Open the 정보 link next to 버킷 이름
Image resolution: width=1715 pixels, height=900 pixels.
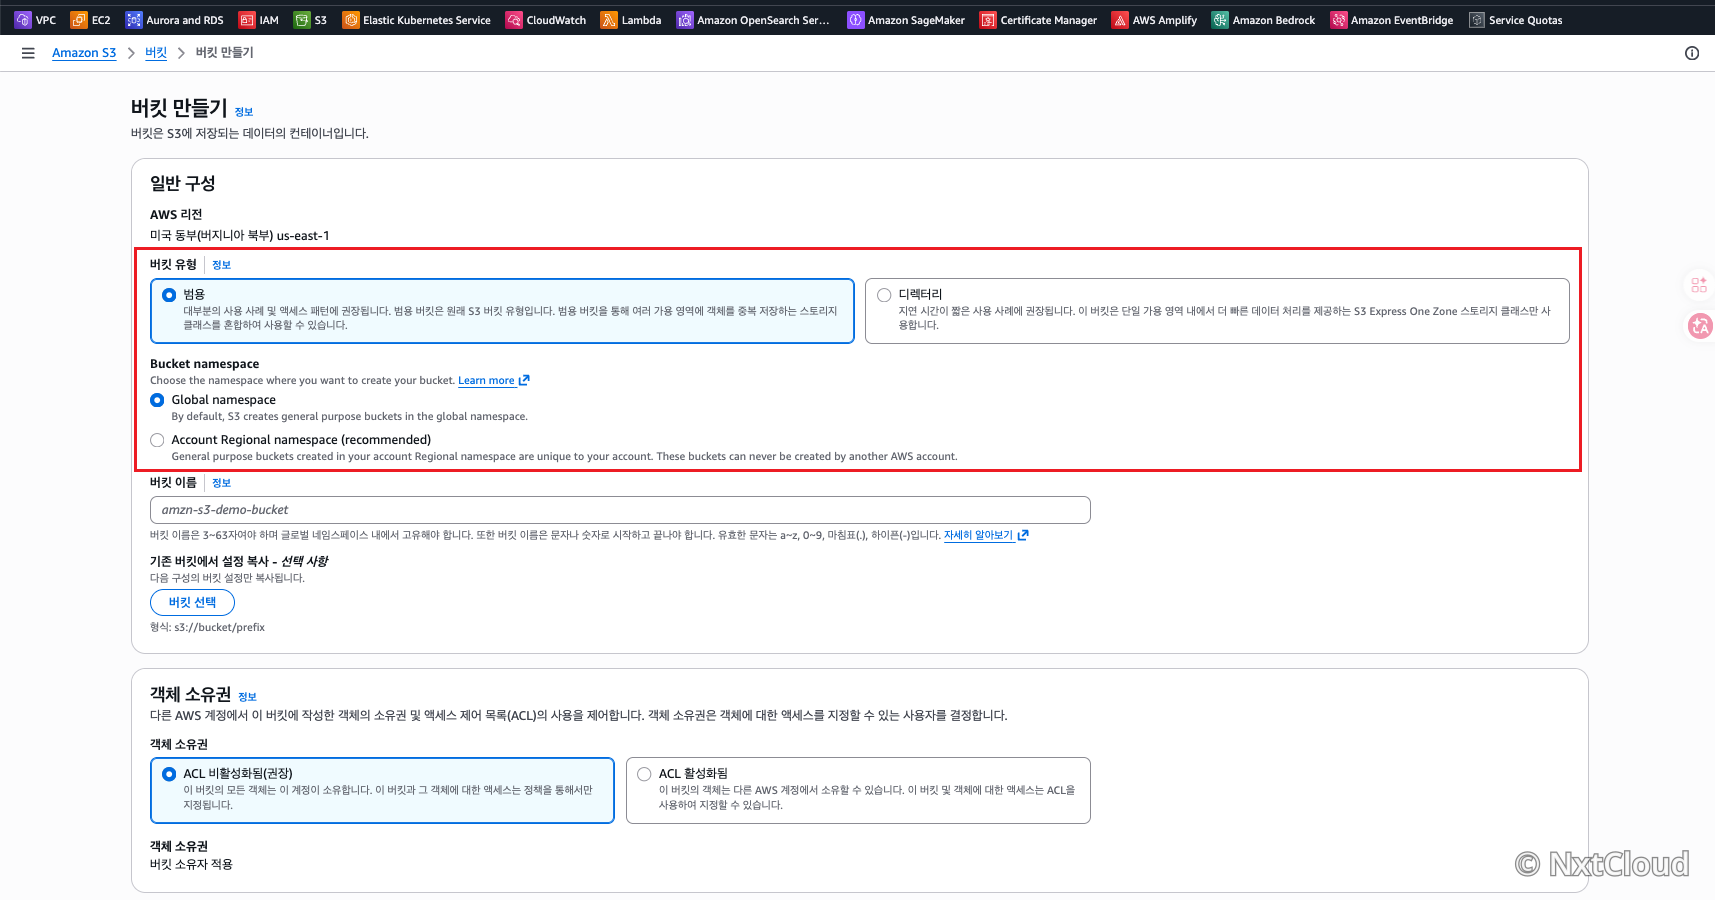[221, 483]
